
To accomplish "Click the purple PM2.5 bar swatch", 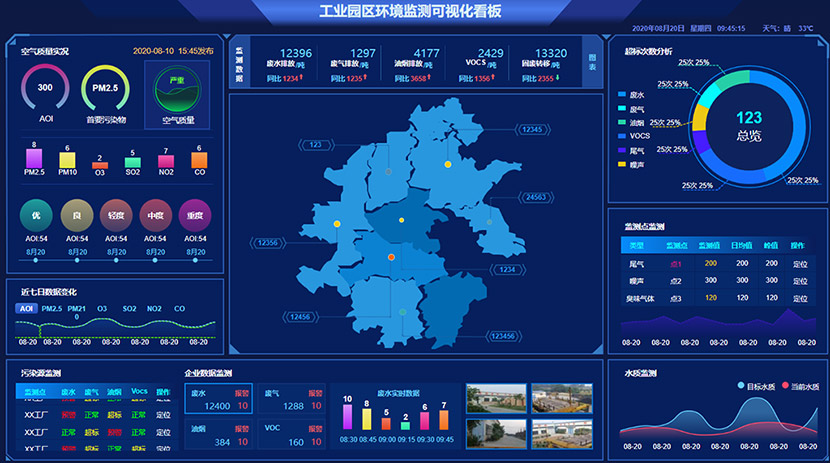I will click(34, 159).
